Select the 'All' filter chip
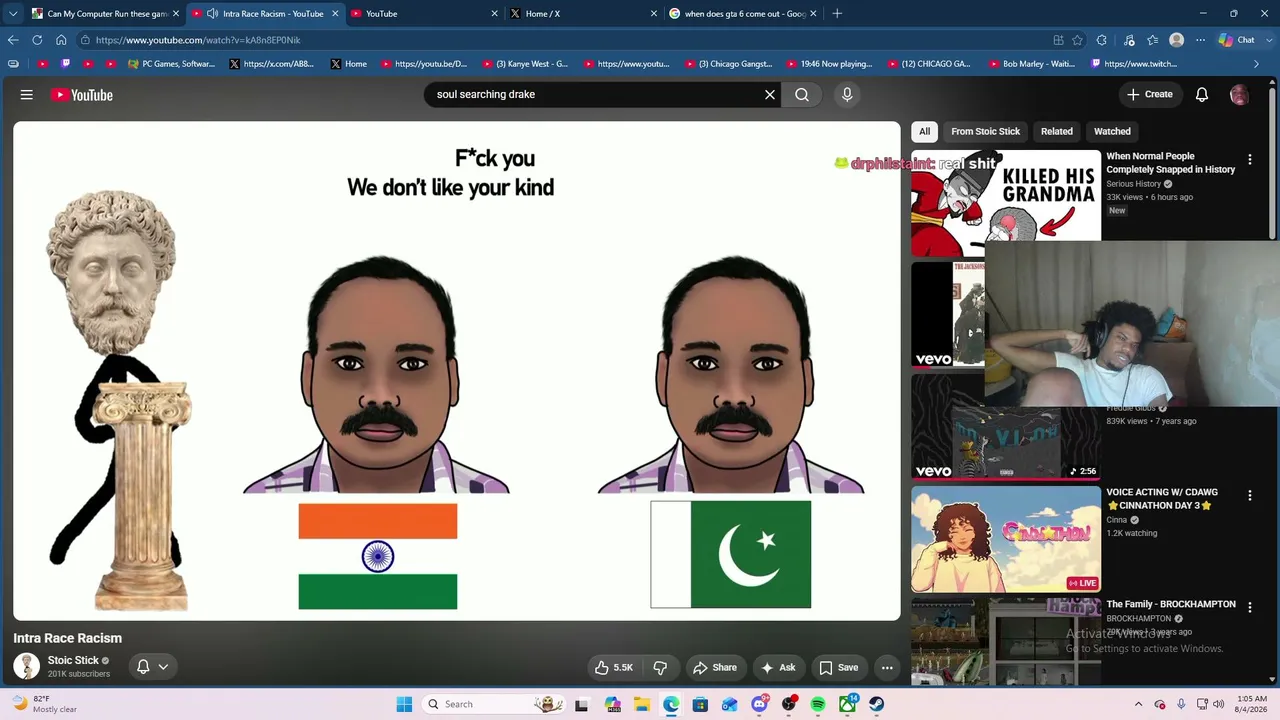Viewport: 1280px width, 720px height. click(925, 131)
